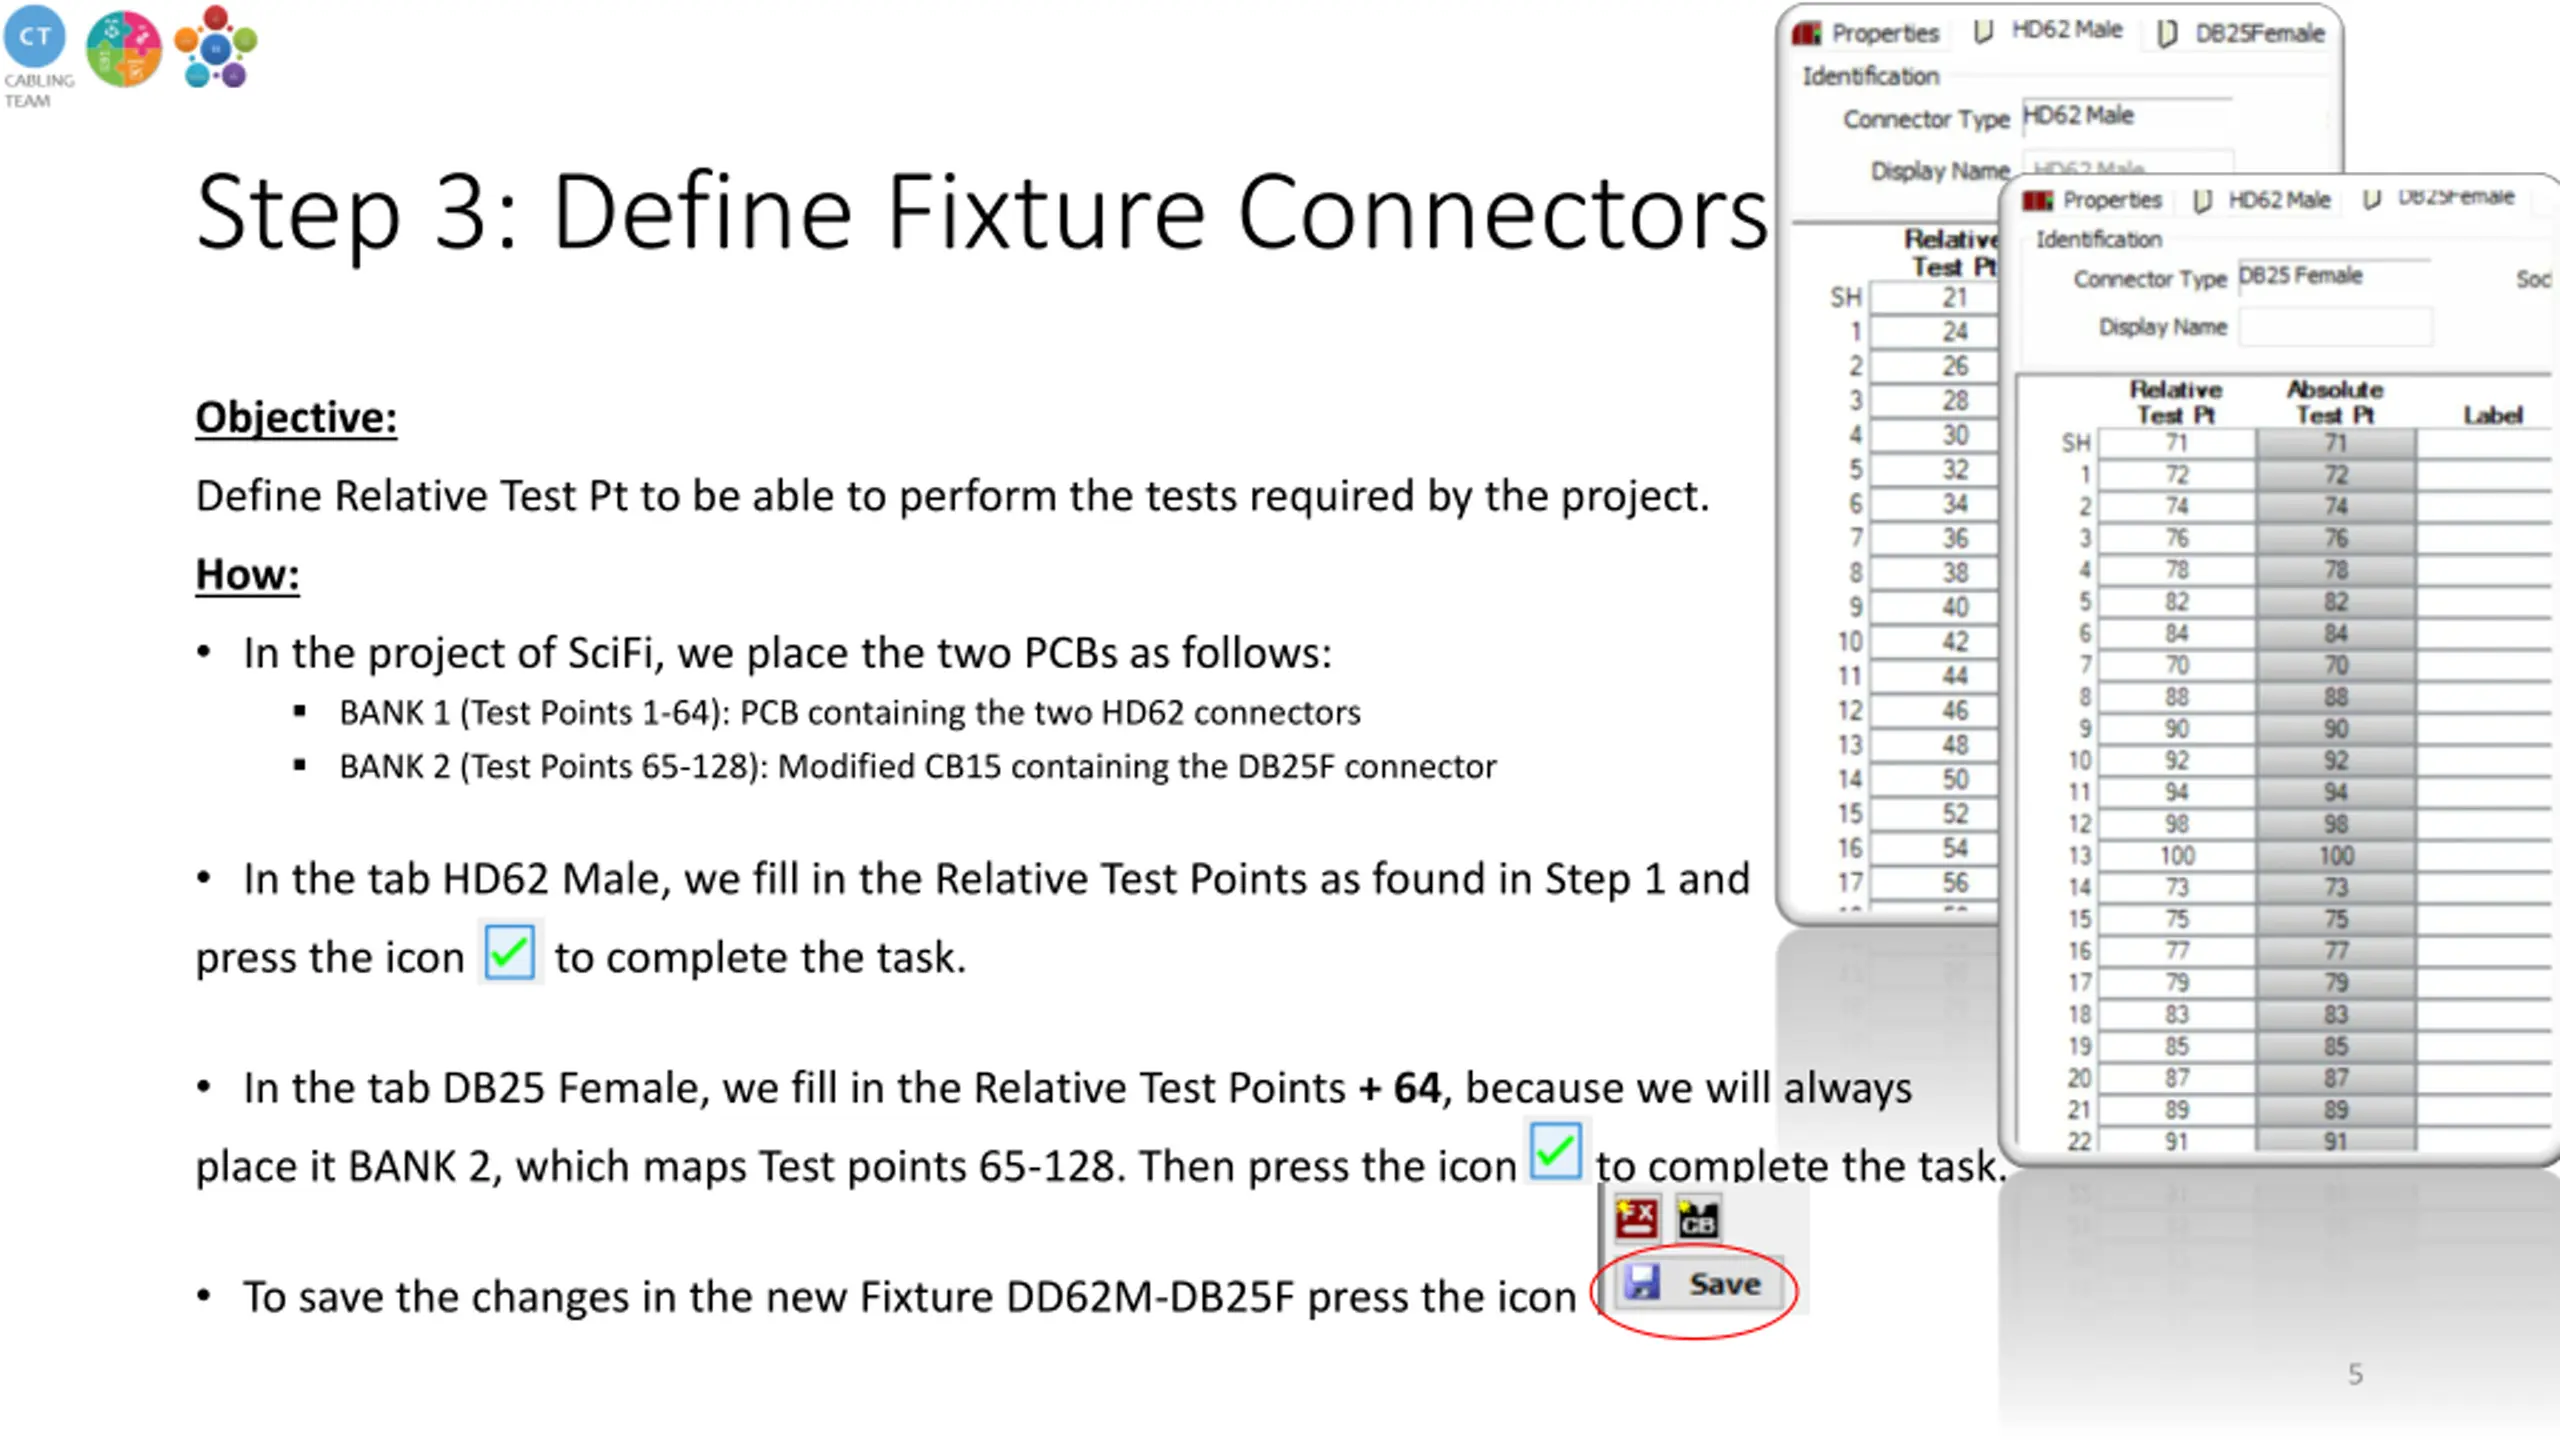The image size is (2560, 1440).
Task: Select Absolute Test Pt cell 73 in row 14
Action: coord(2336,887)
